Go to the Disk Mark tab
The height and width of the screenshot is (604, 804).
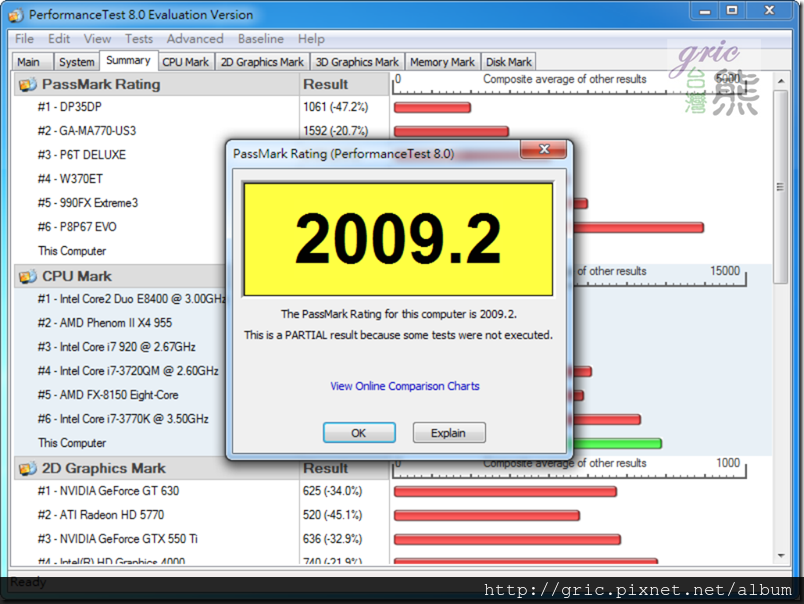point(509,62)
